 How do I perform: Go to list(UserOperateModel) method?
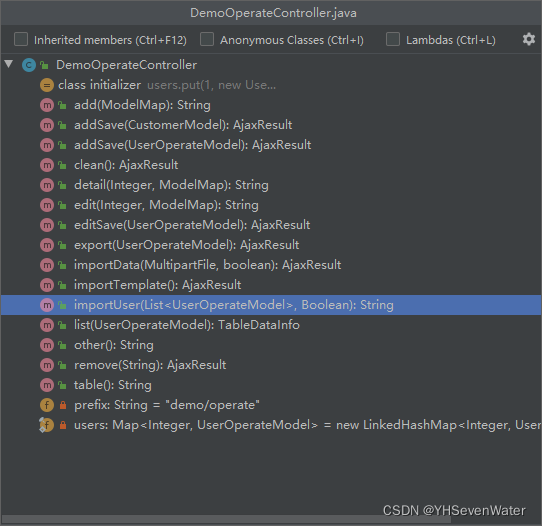[187, 325]
